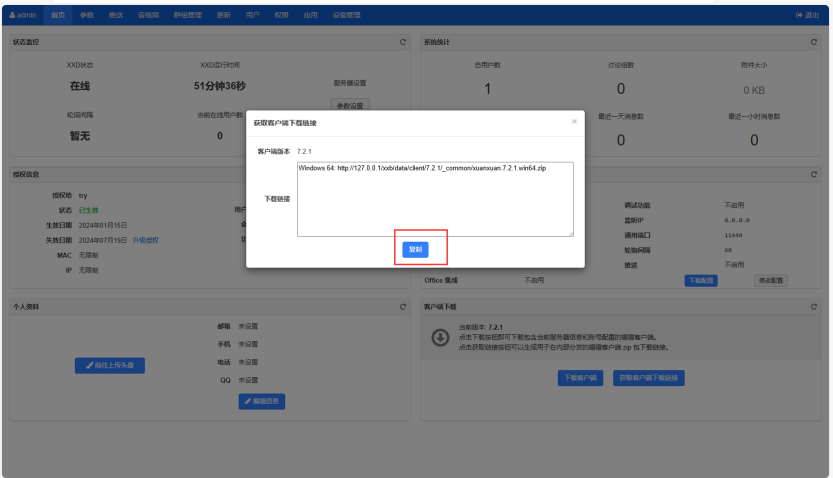
Task: Close the 获取客户端下载链接 dialog with X
Action: [574, 122]
